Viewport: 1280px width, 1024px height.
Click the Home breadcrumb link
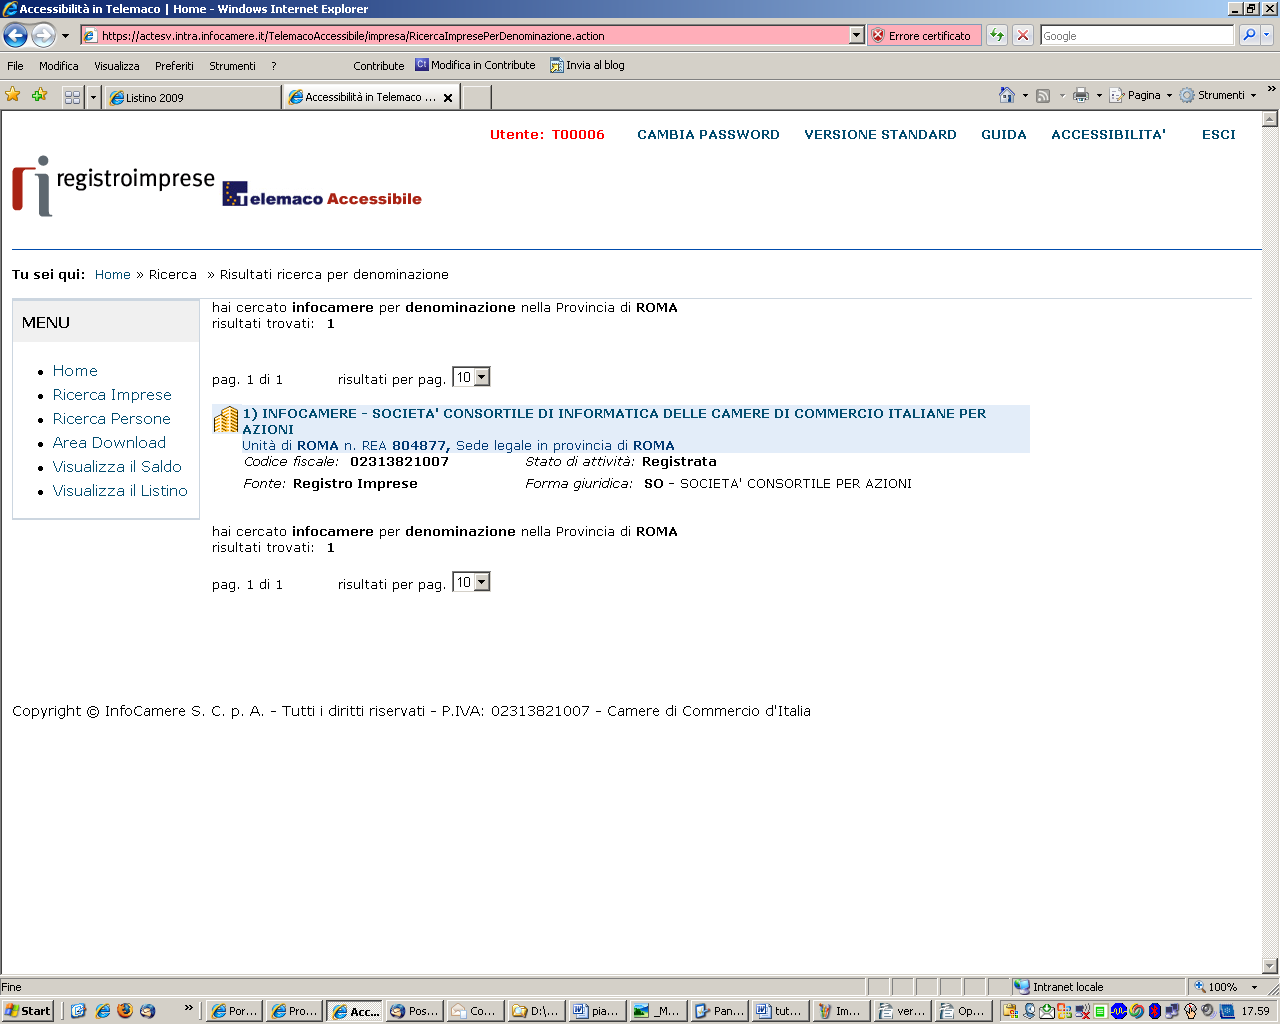(113, 275)
